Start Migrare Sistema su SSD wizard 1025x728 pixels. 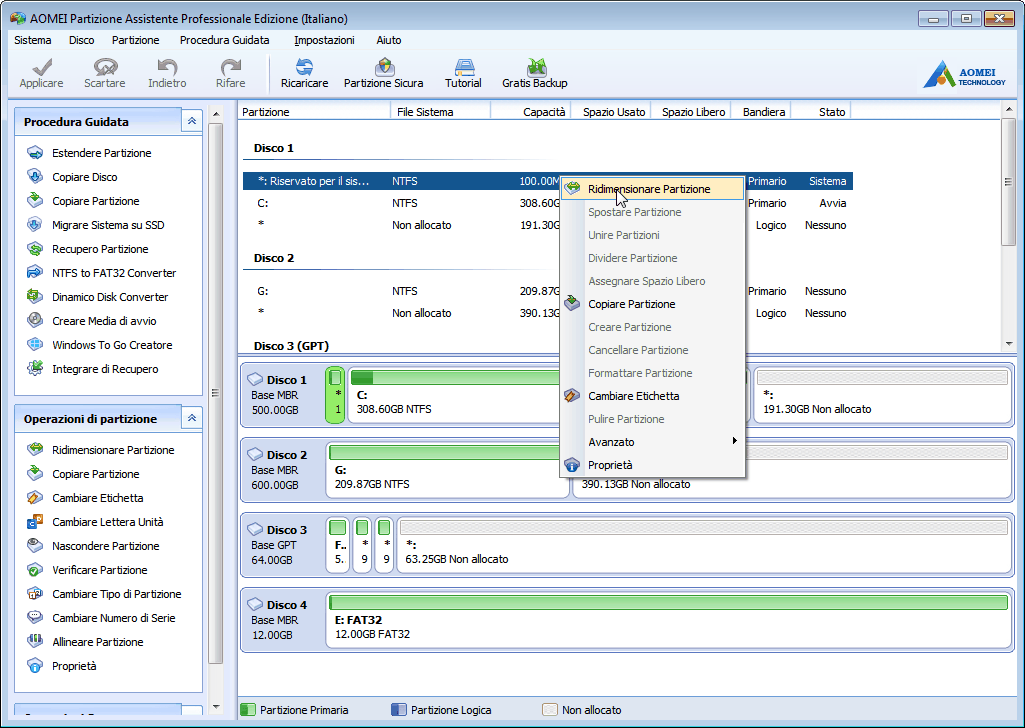point(108,225)
